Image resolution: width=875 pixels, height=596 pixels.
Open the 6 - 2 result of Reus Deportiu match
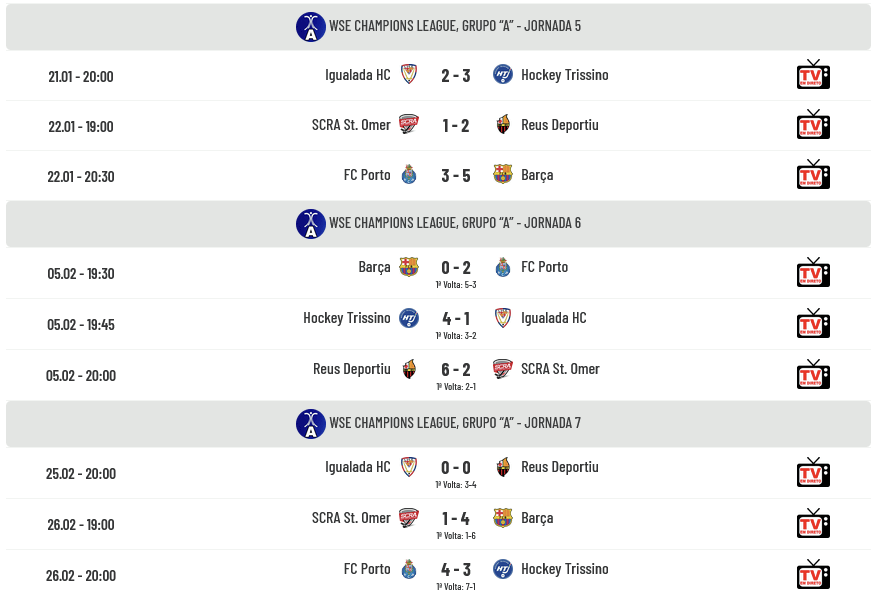(455, 369)
